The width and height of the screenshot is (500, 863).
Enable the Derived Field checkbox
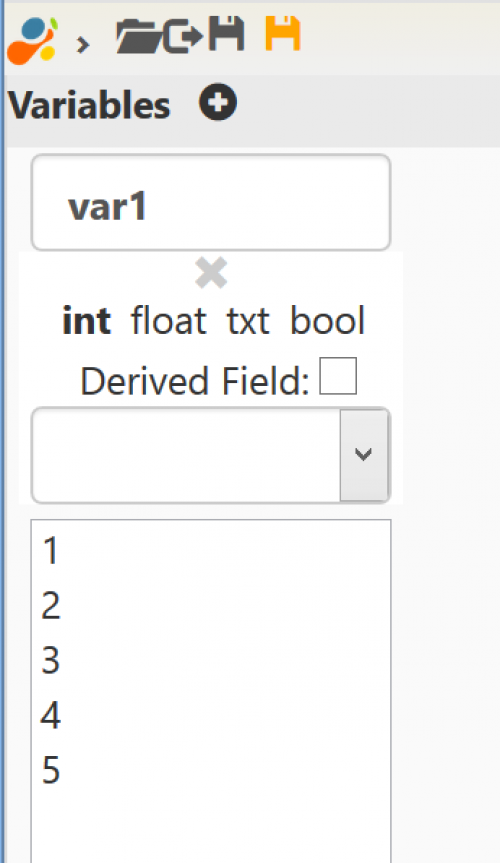point(338,376)
